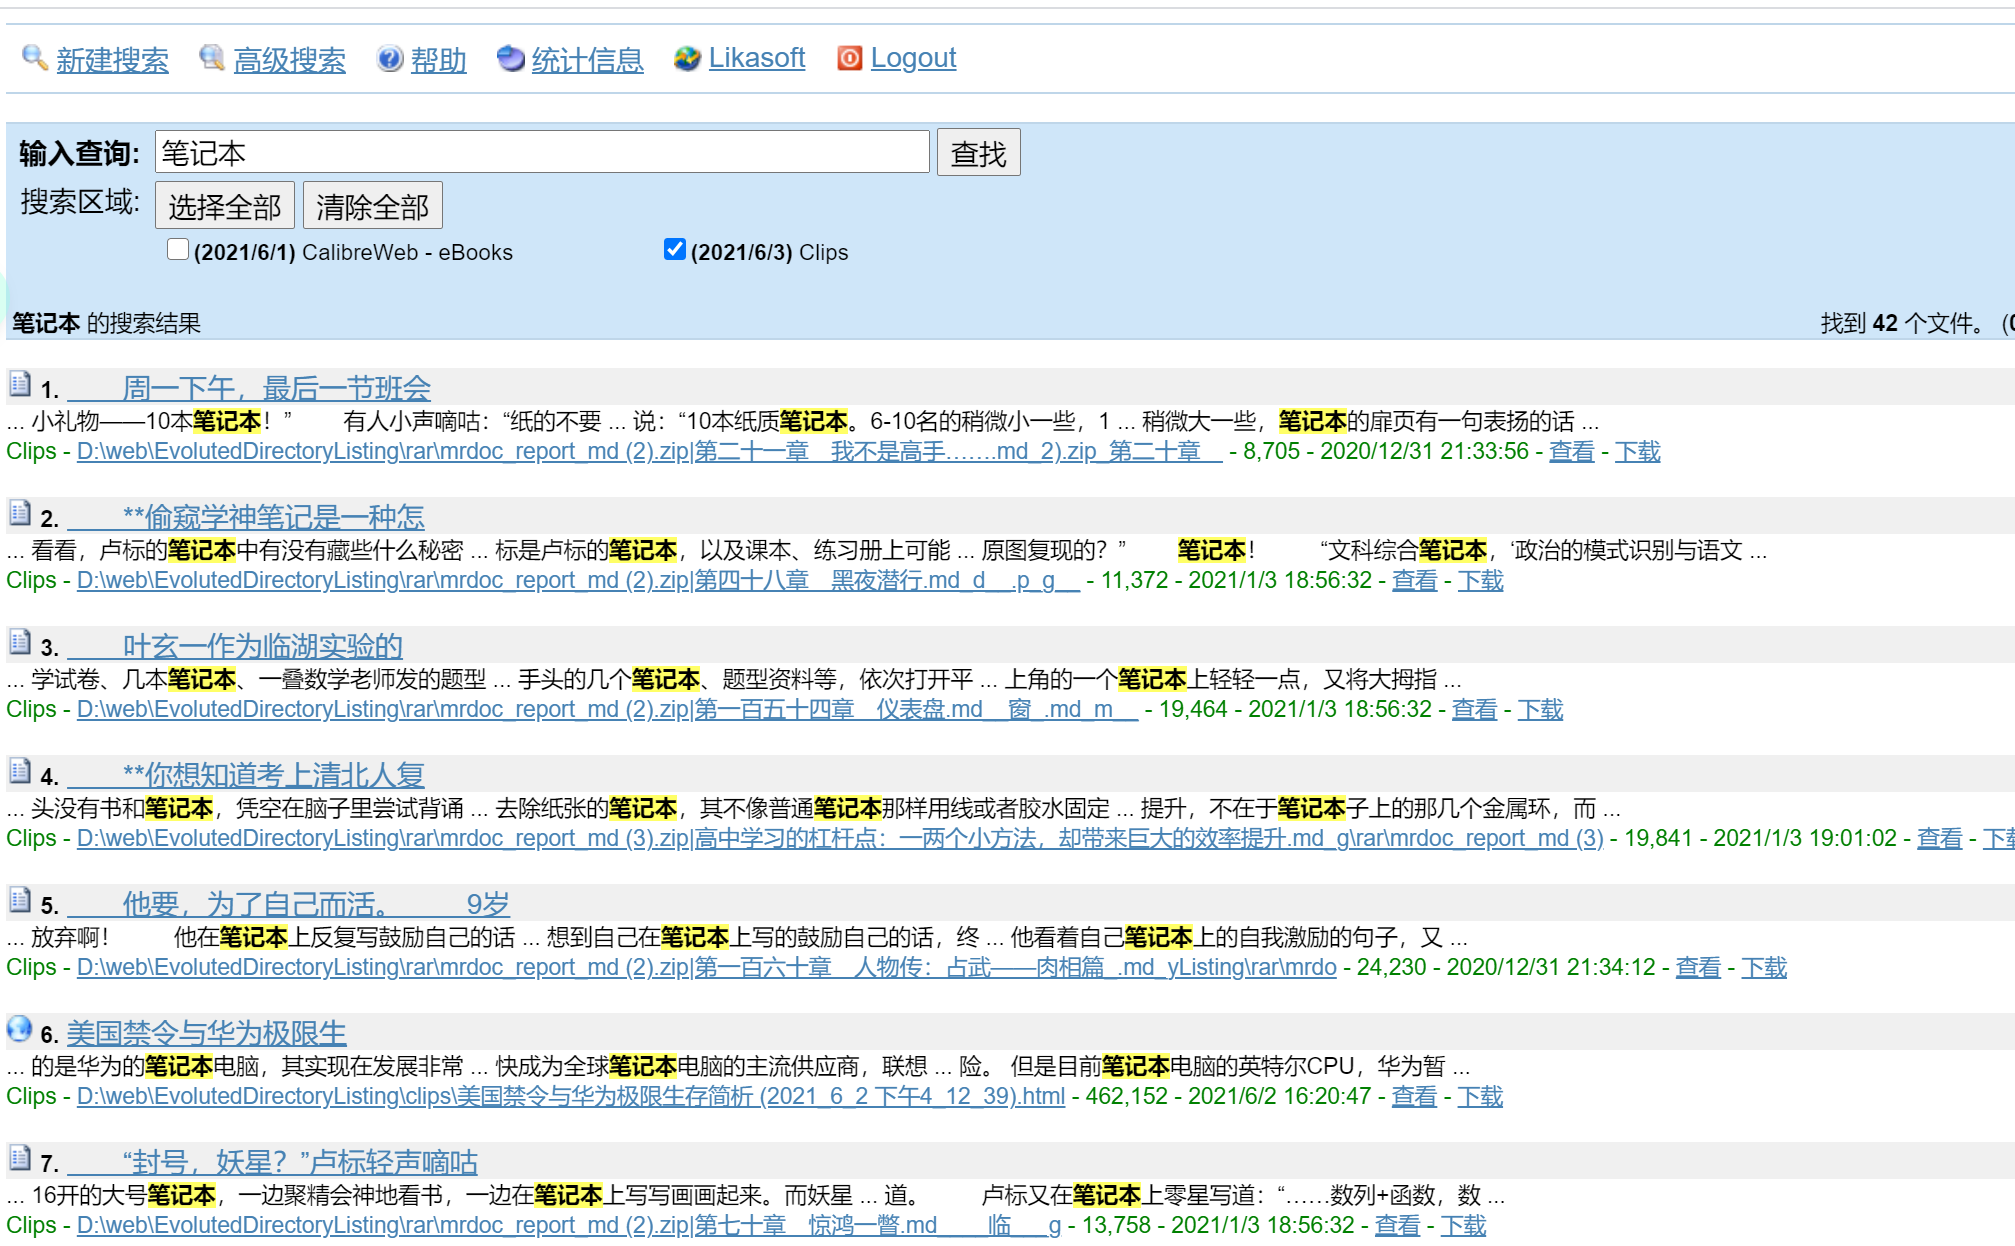
Task: Click the 选择全部 button
Action: click(225, 206)
